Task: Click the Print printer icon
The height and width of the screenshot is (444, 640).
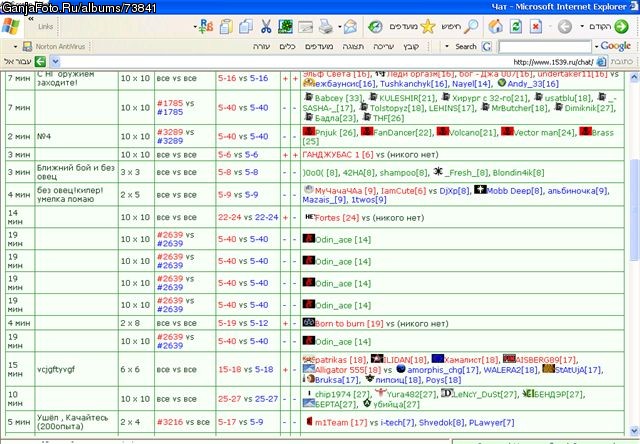Action: [x=326, y=27]
